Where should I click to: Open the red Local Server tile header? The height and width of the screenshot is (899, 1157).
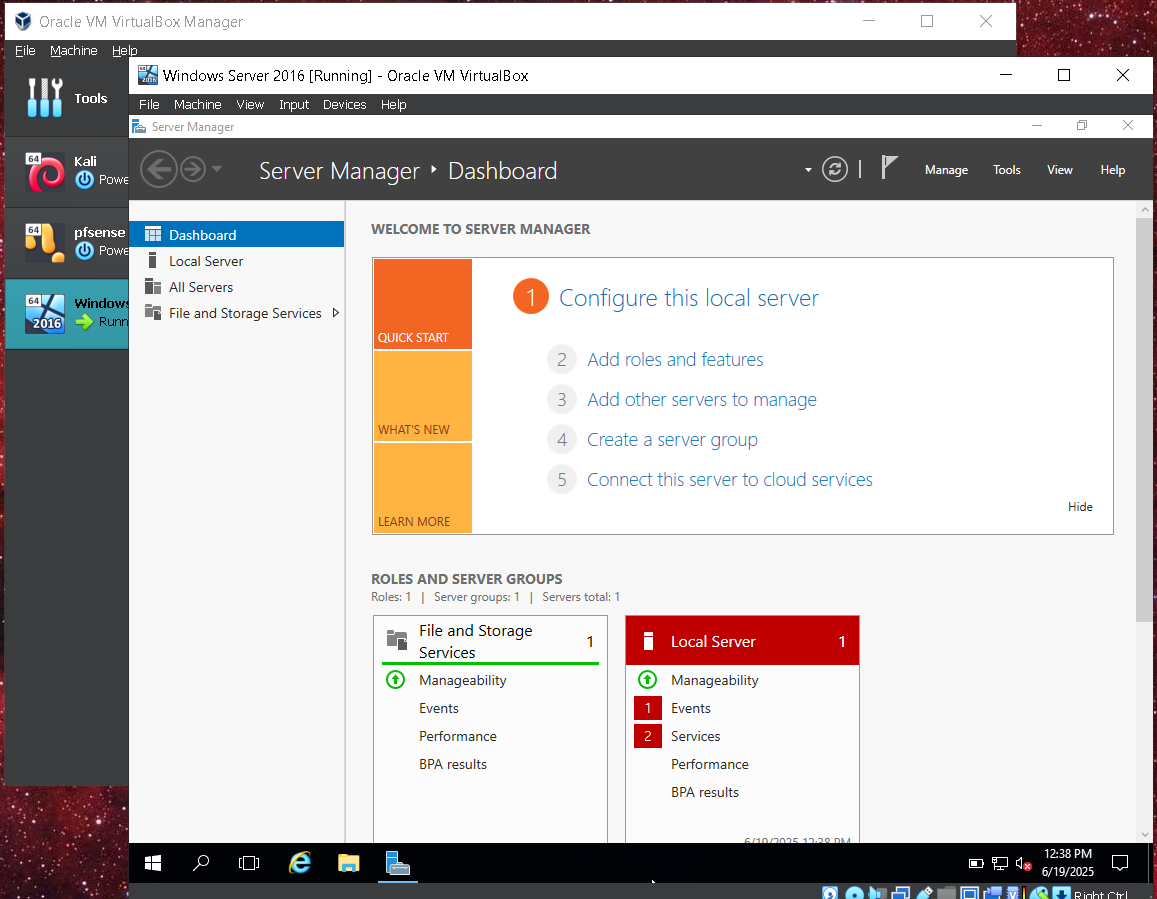742,641
